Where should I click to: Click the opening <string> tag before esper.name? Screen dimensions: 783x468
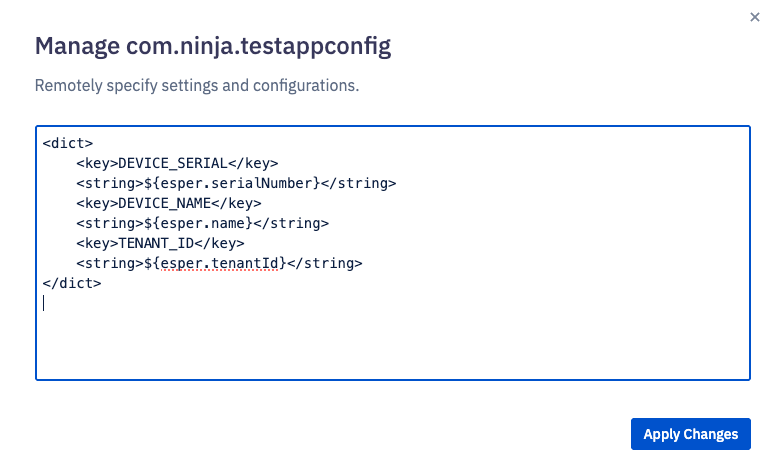105,223
